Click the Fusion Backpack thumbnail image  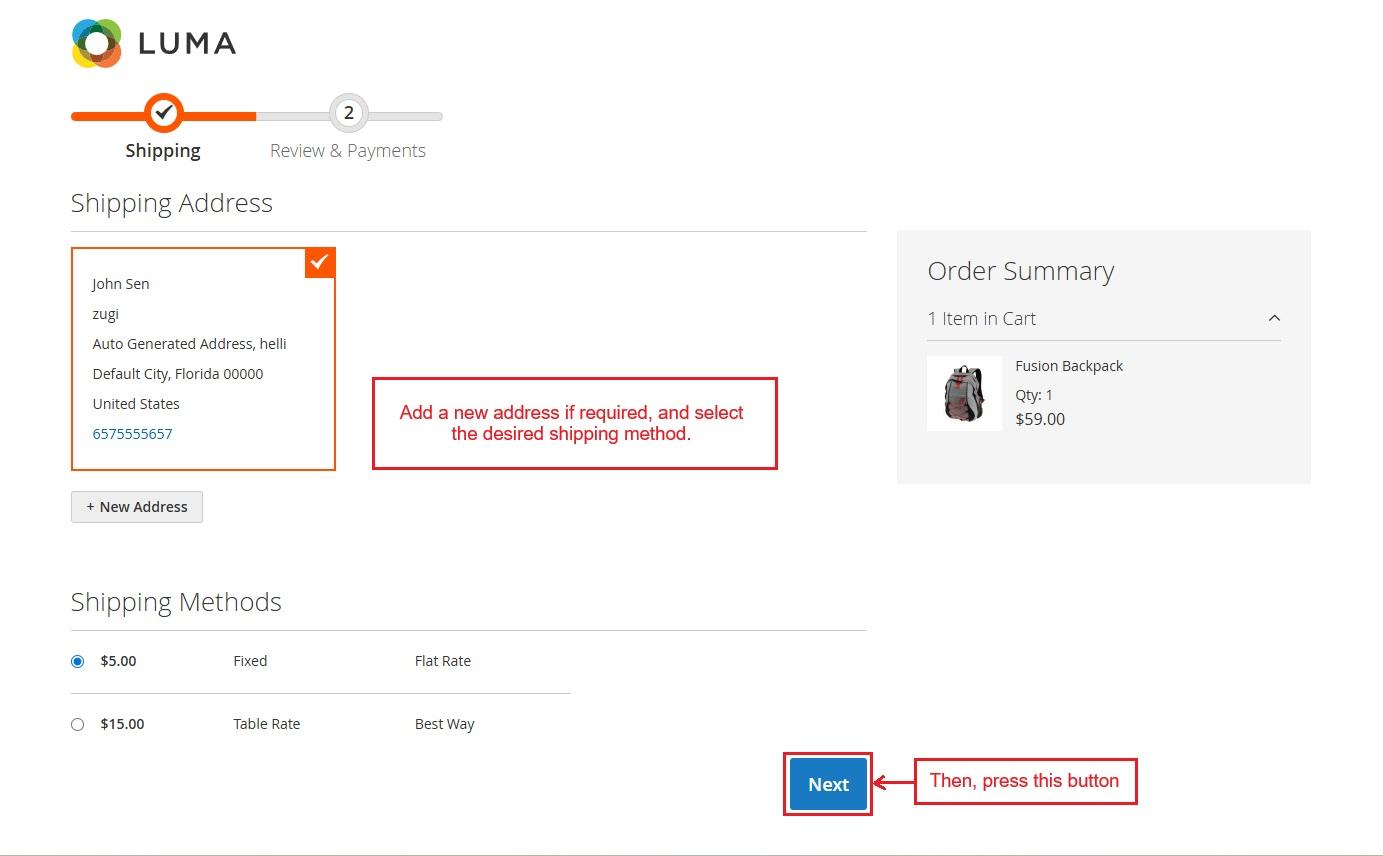(x=964, y=394)
